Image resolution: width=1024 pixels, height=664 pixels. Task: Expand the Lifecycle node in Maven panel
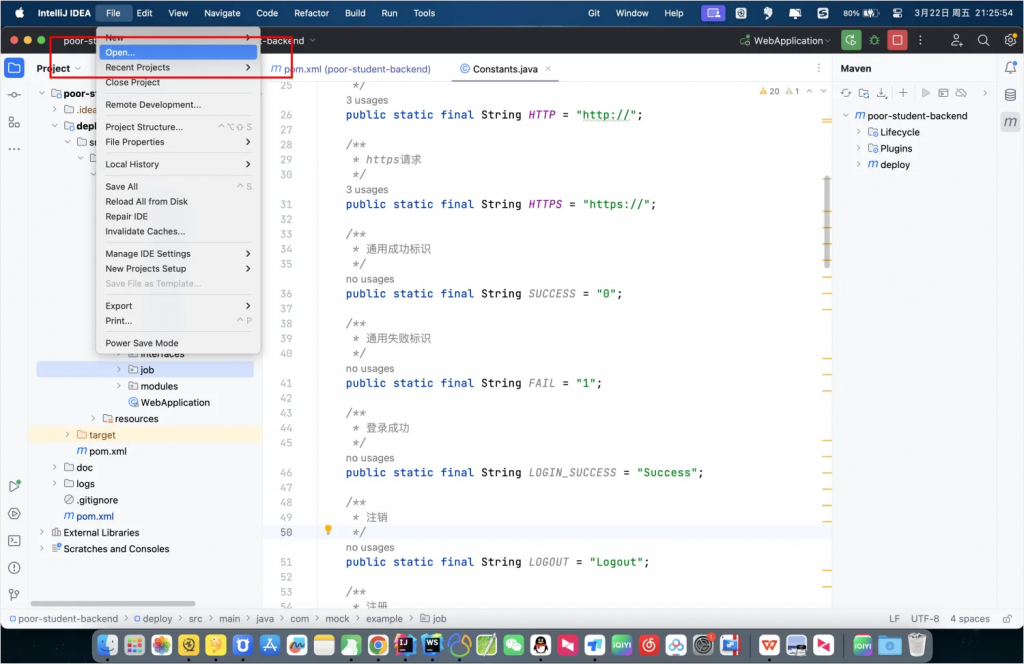click(x=858, y=132)
